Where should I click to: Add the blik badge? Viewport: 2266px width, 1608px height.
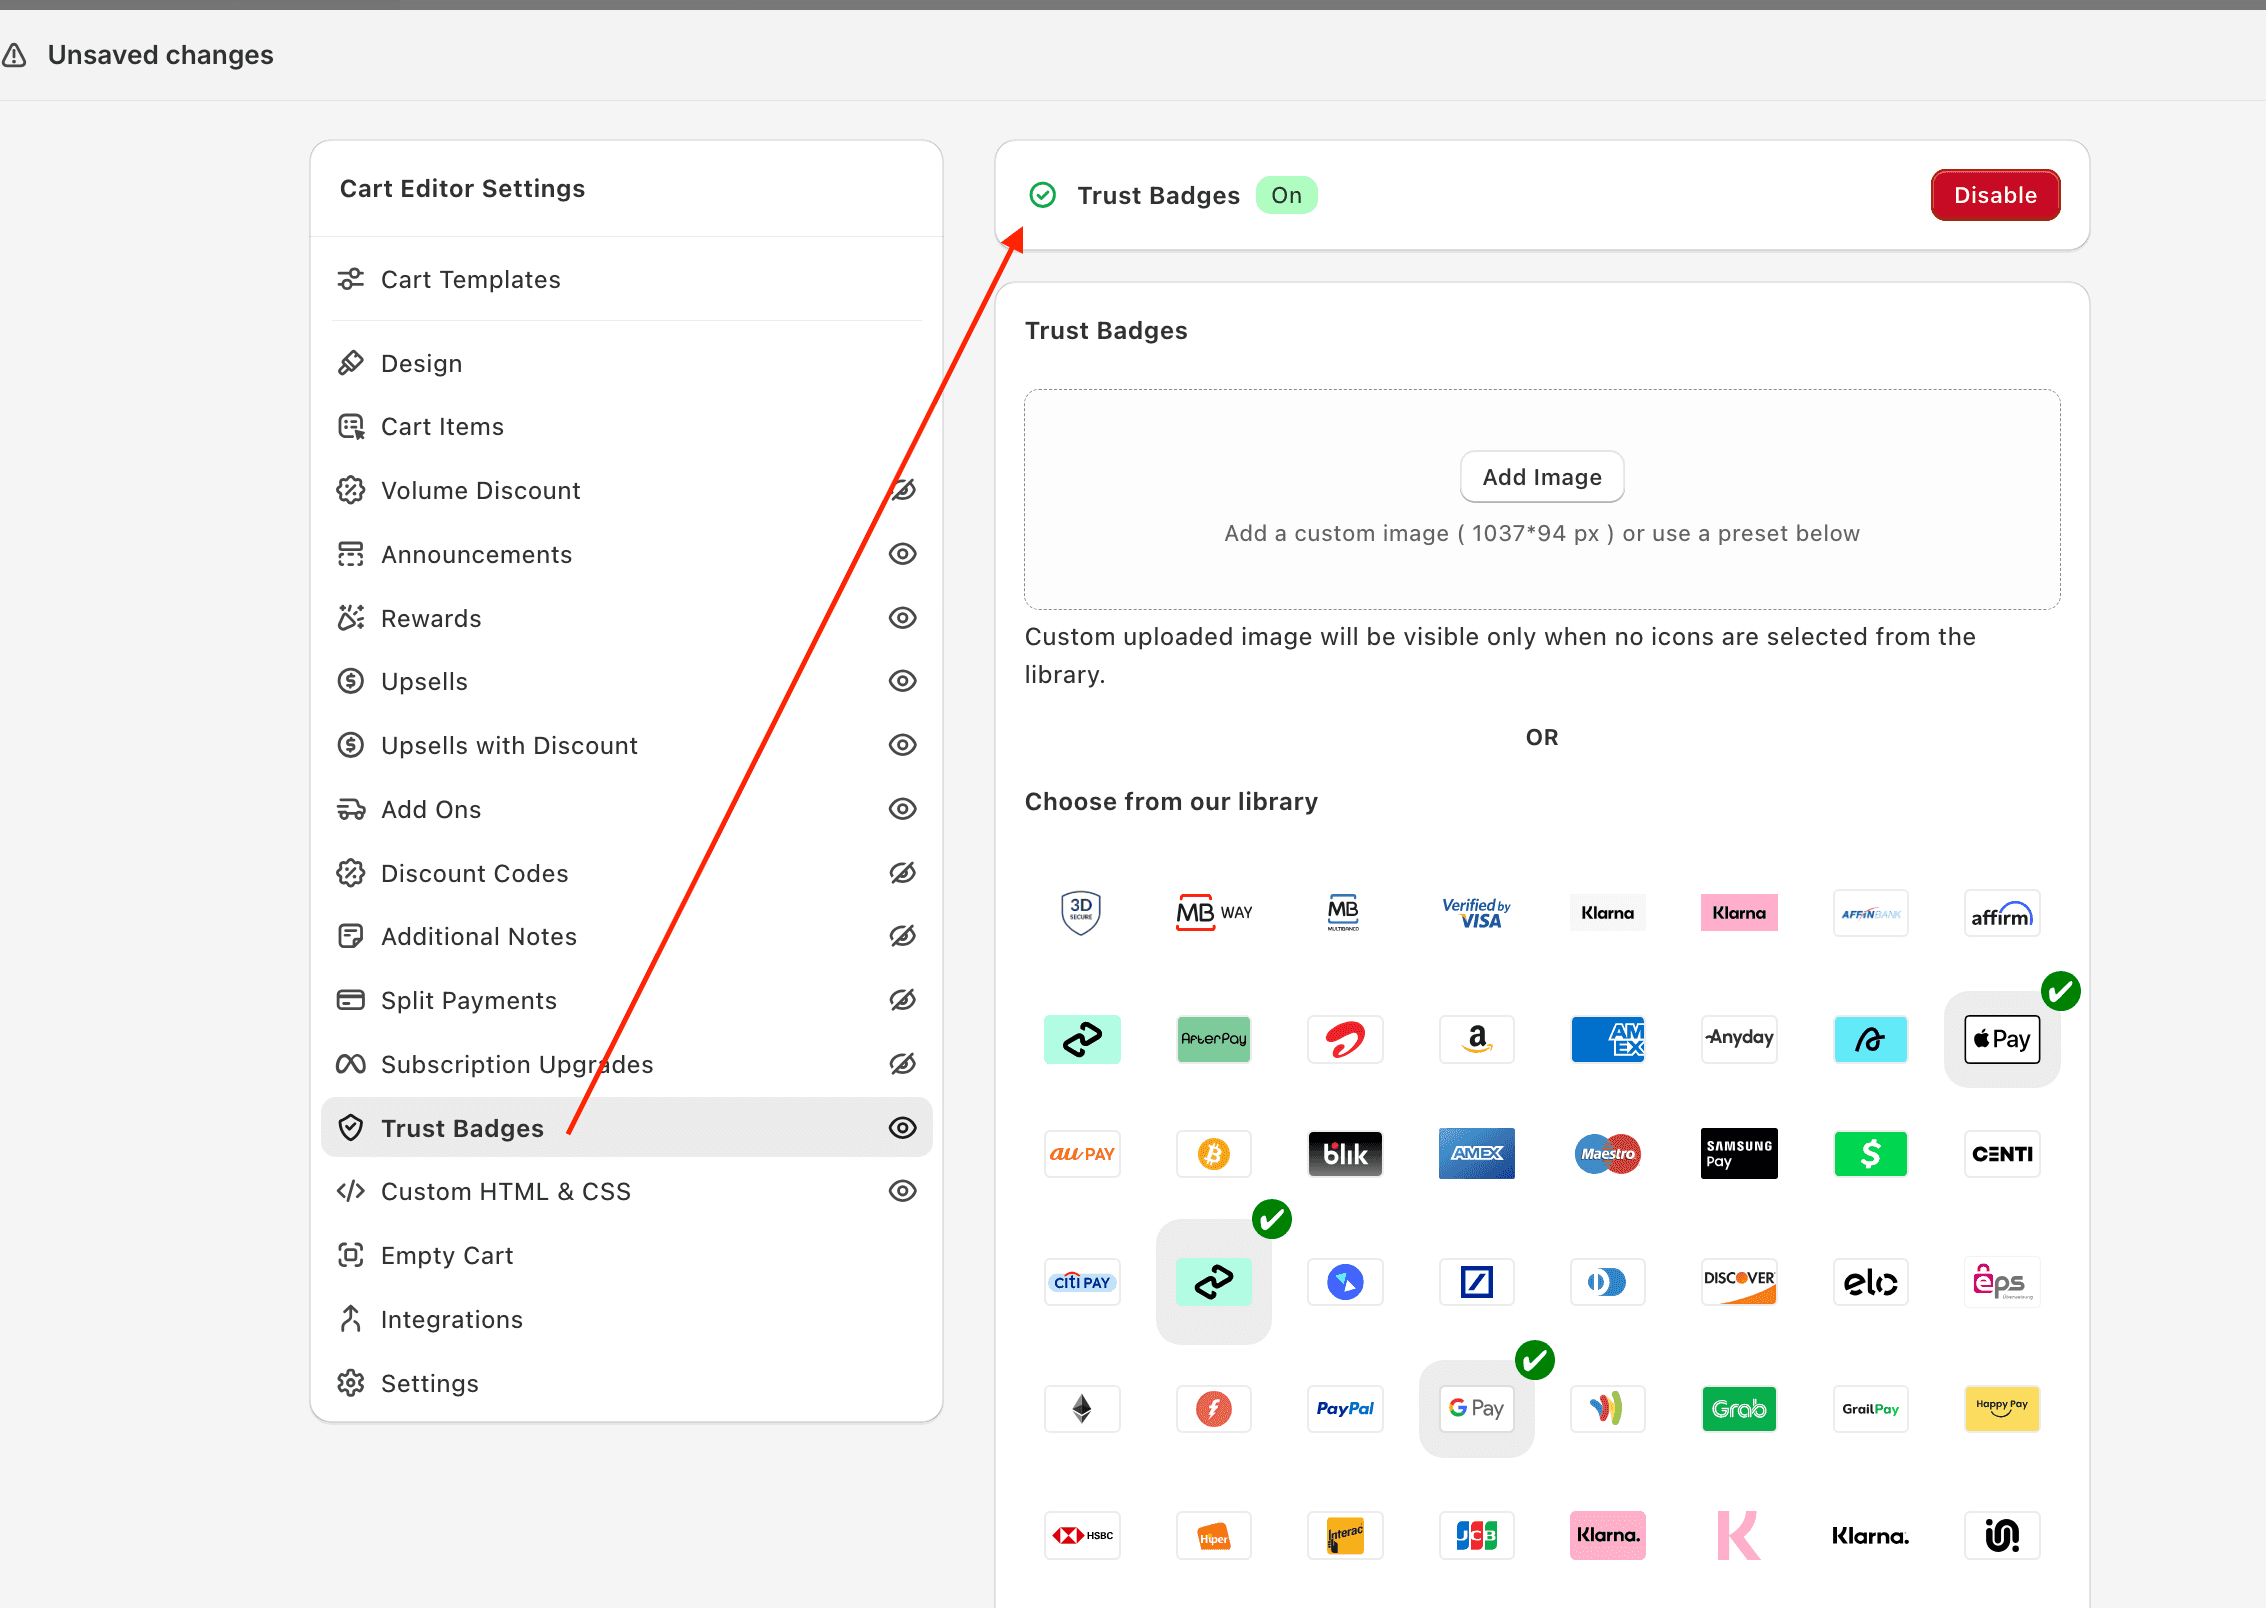pyautogui.click(x=1345, y=1154)
